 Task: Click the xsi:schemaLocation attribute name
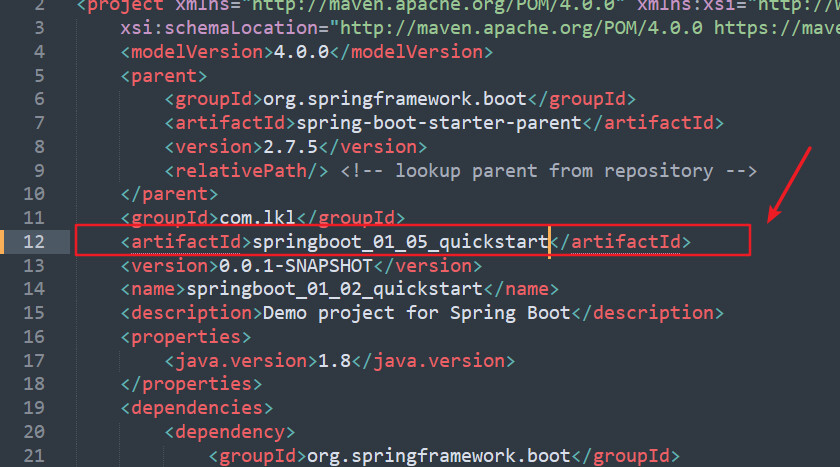click(x=219, y=28)
